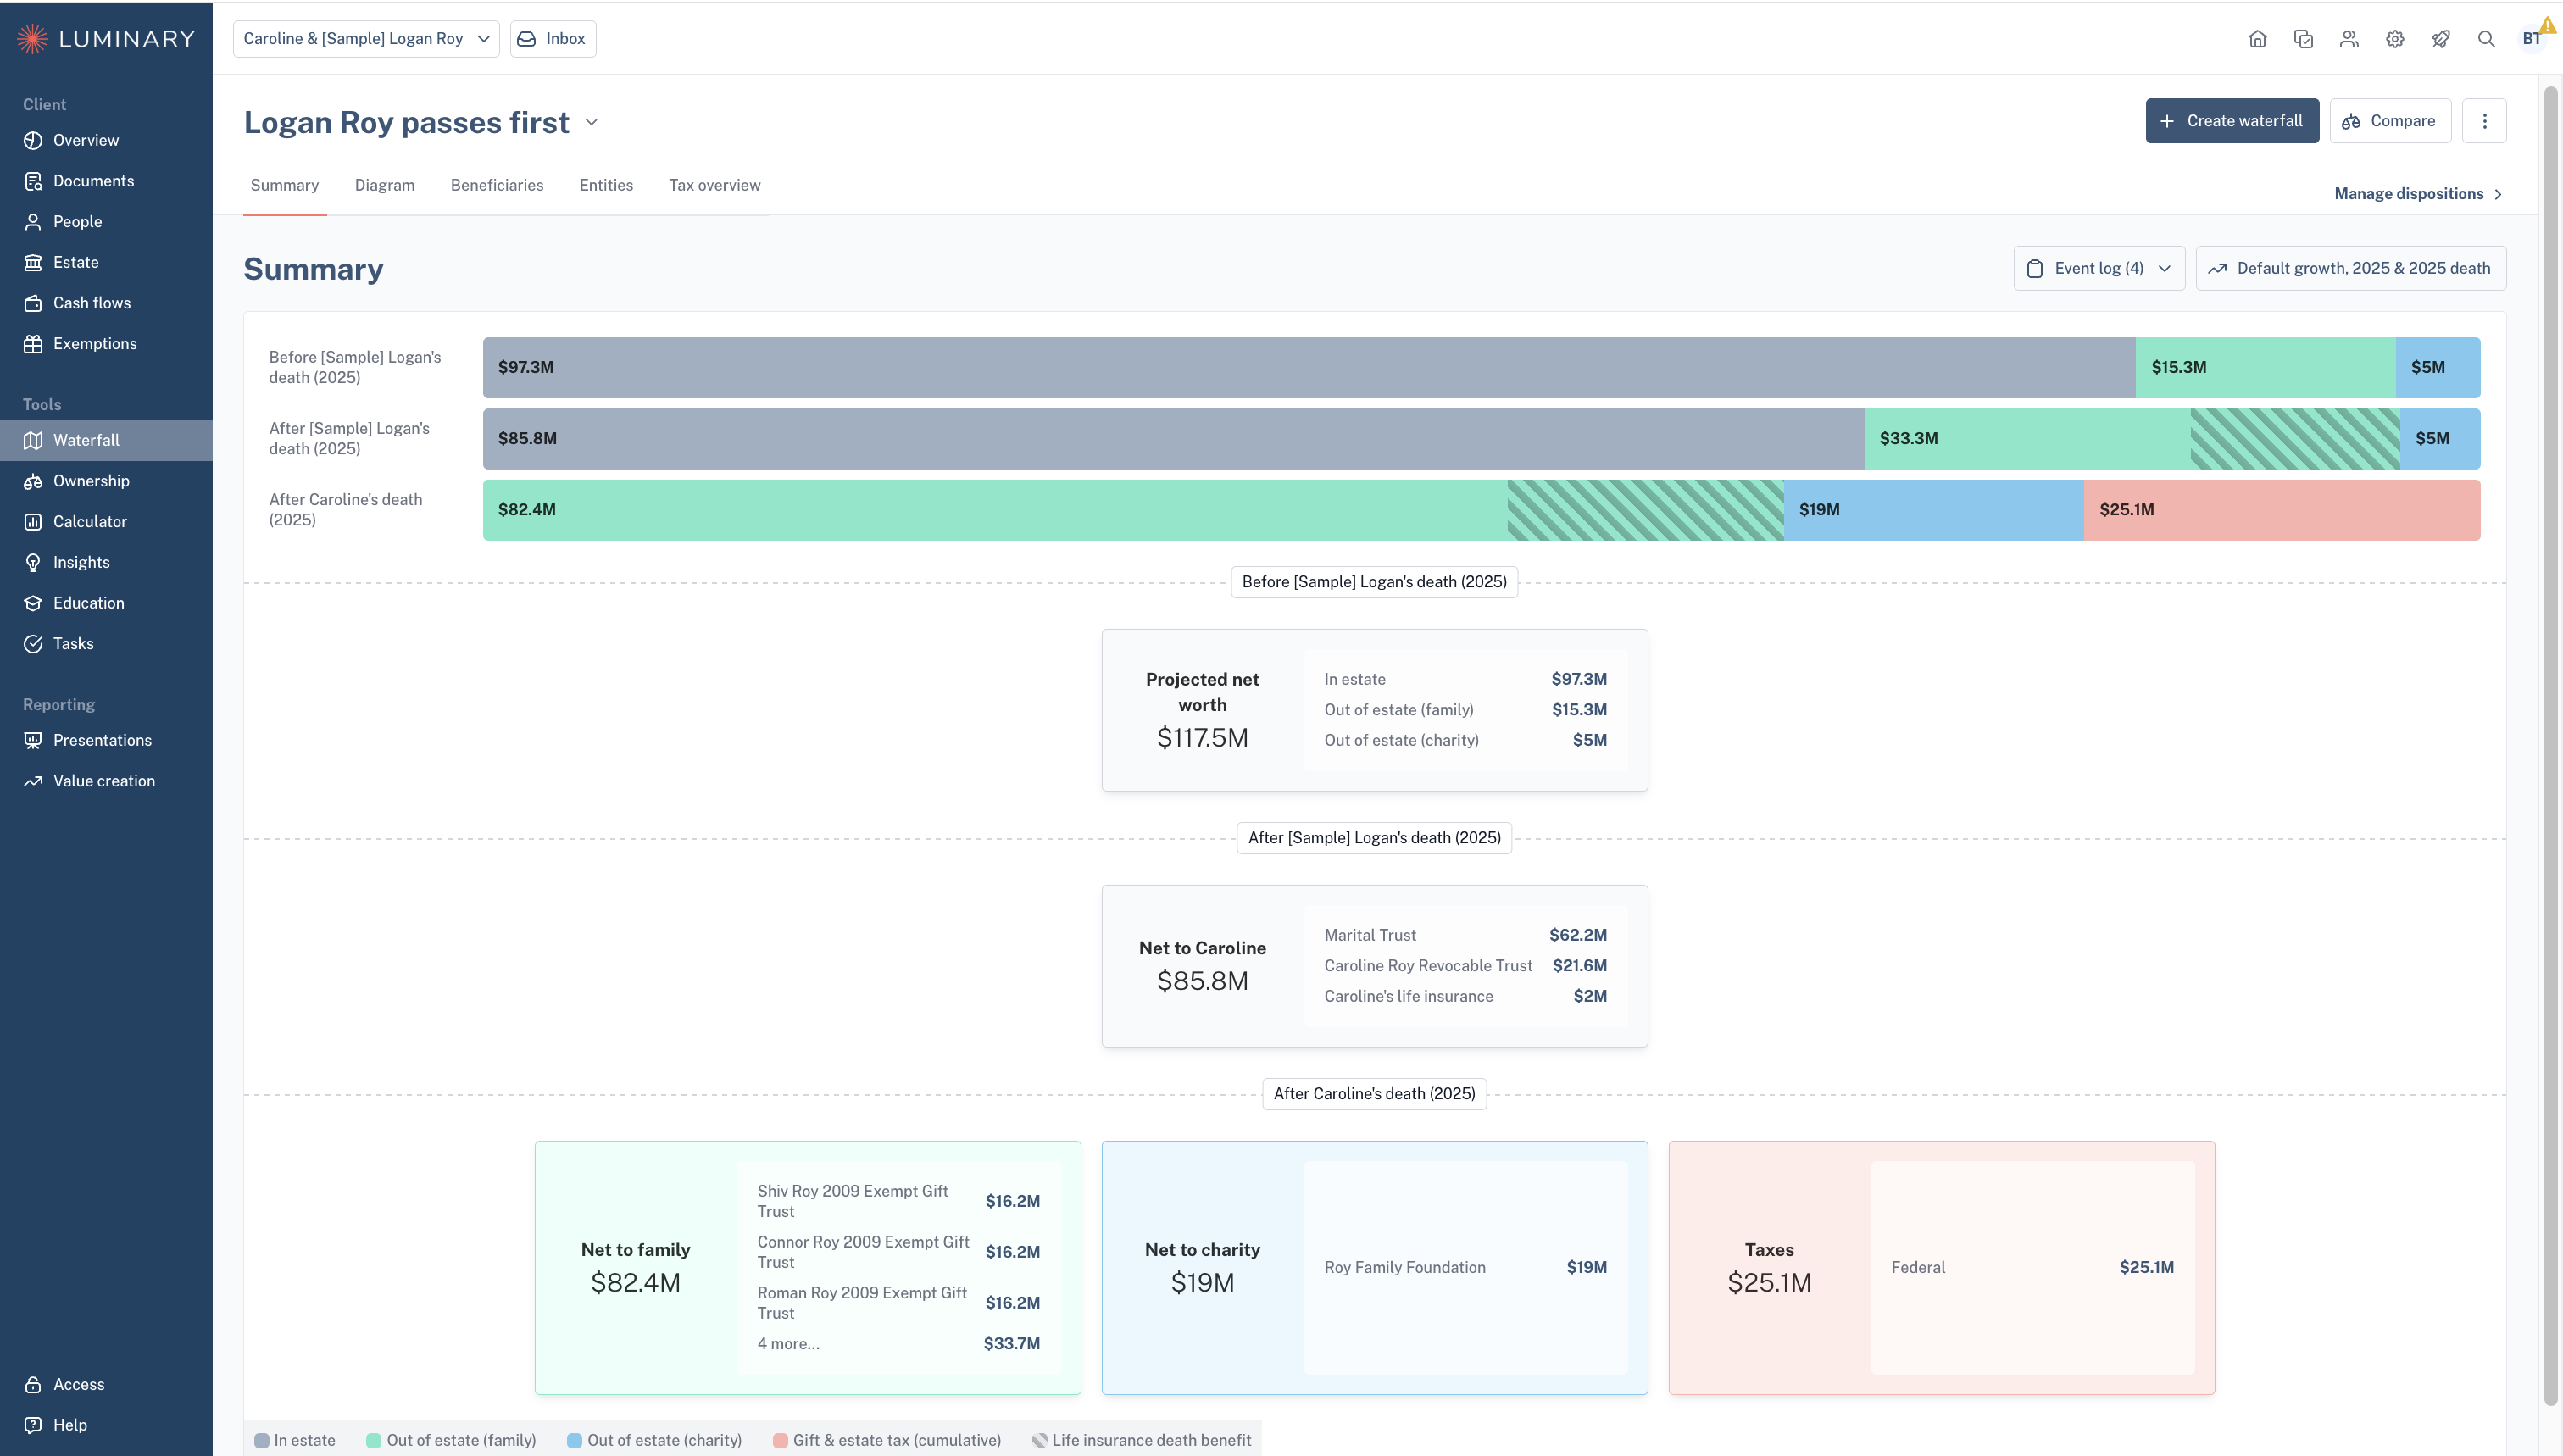Follow the Manage dispositions link

pyautogui.click(x=2418, y=194)
